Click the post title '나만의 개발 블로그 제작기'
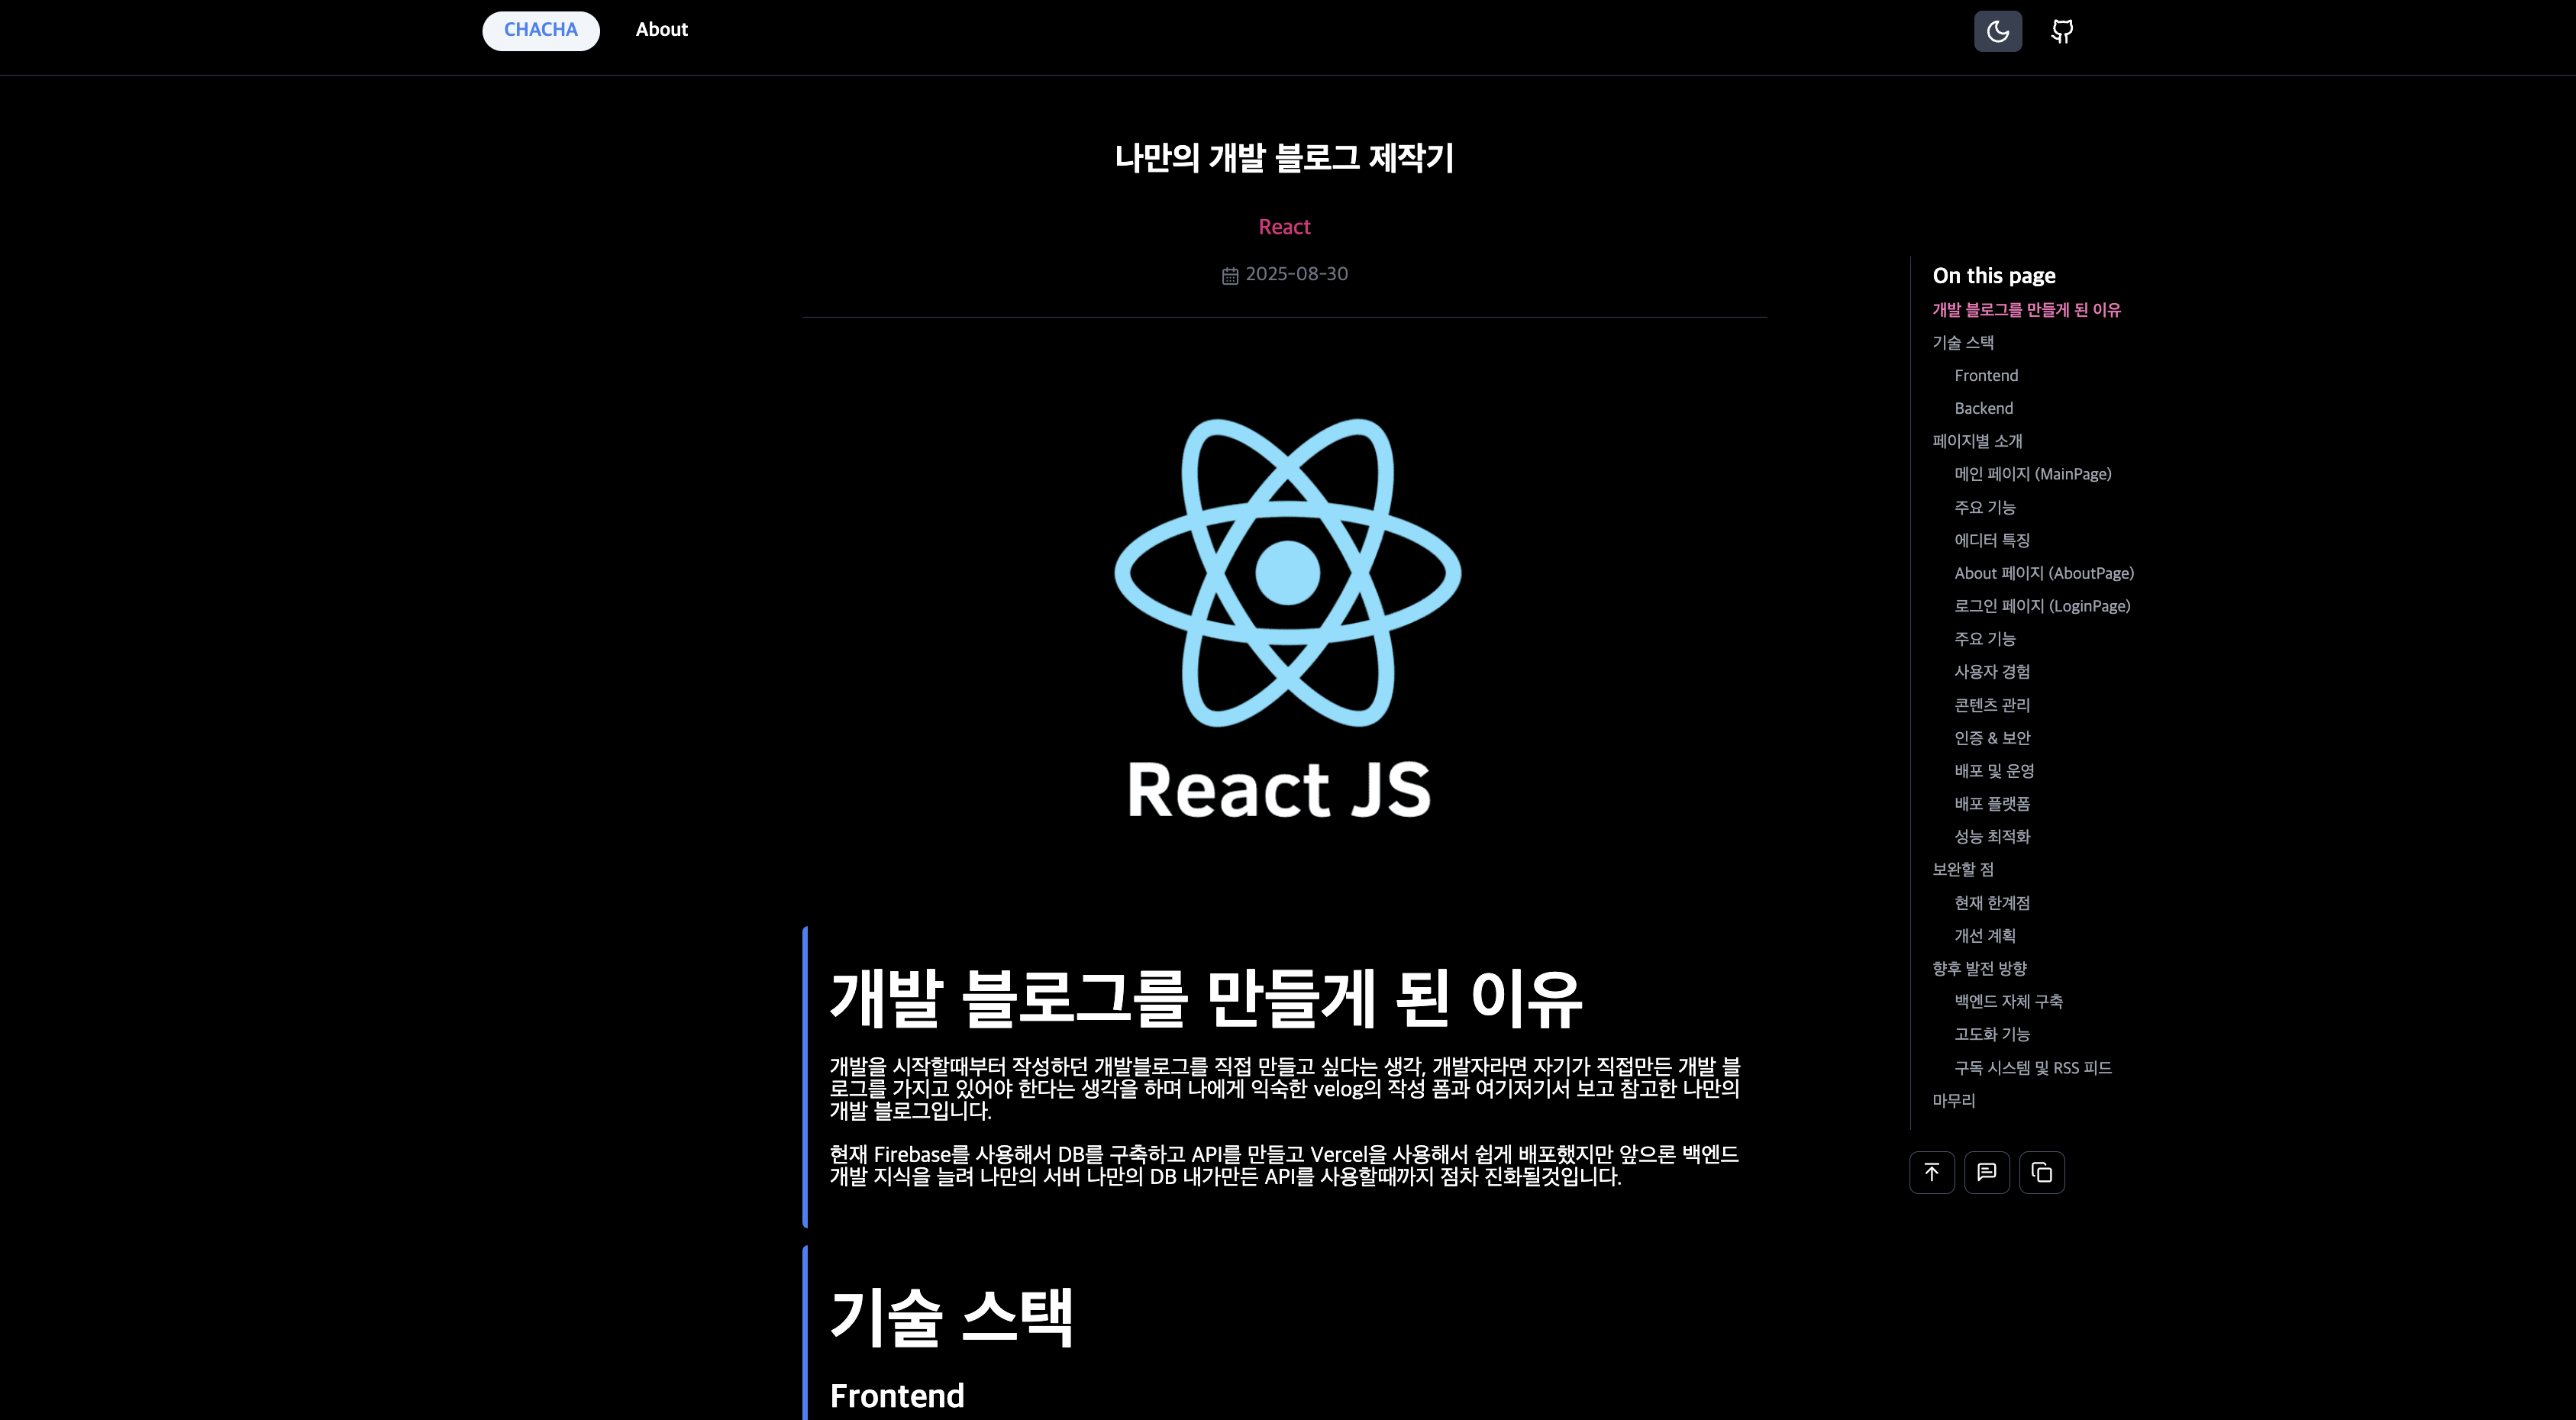The width and height of the screenshot is (2576, 1420). [1284, 157]
